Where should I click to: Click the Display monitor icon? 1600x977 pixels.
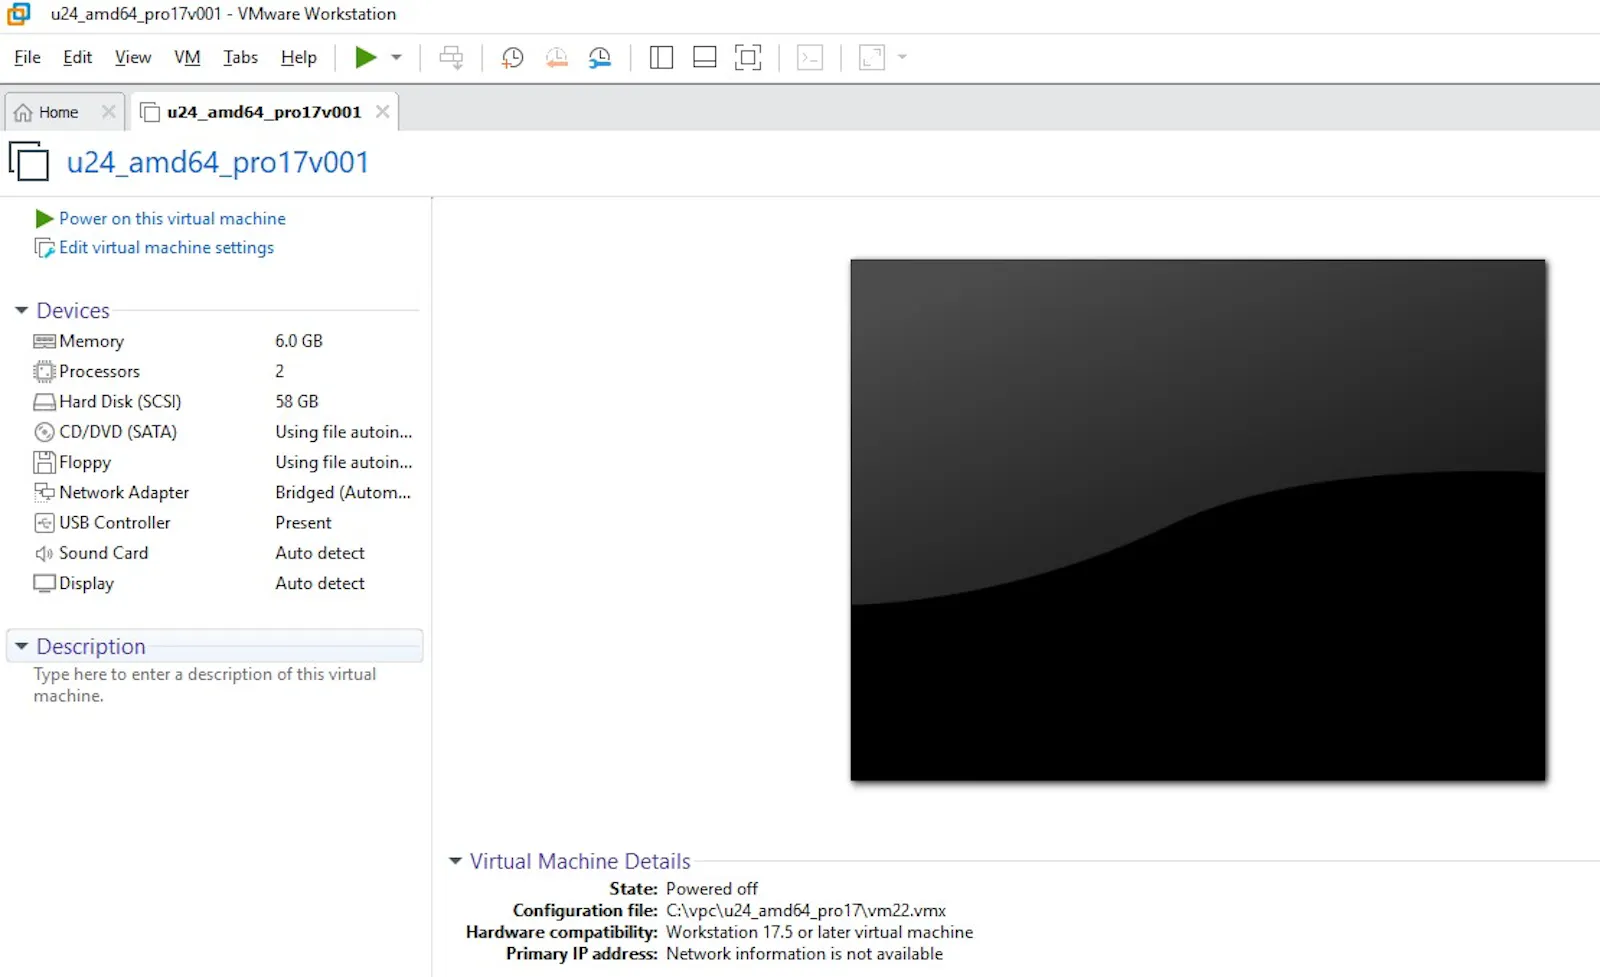click(44, 583)
